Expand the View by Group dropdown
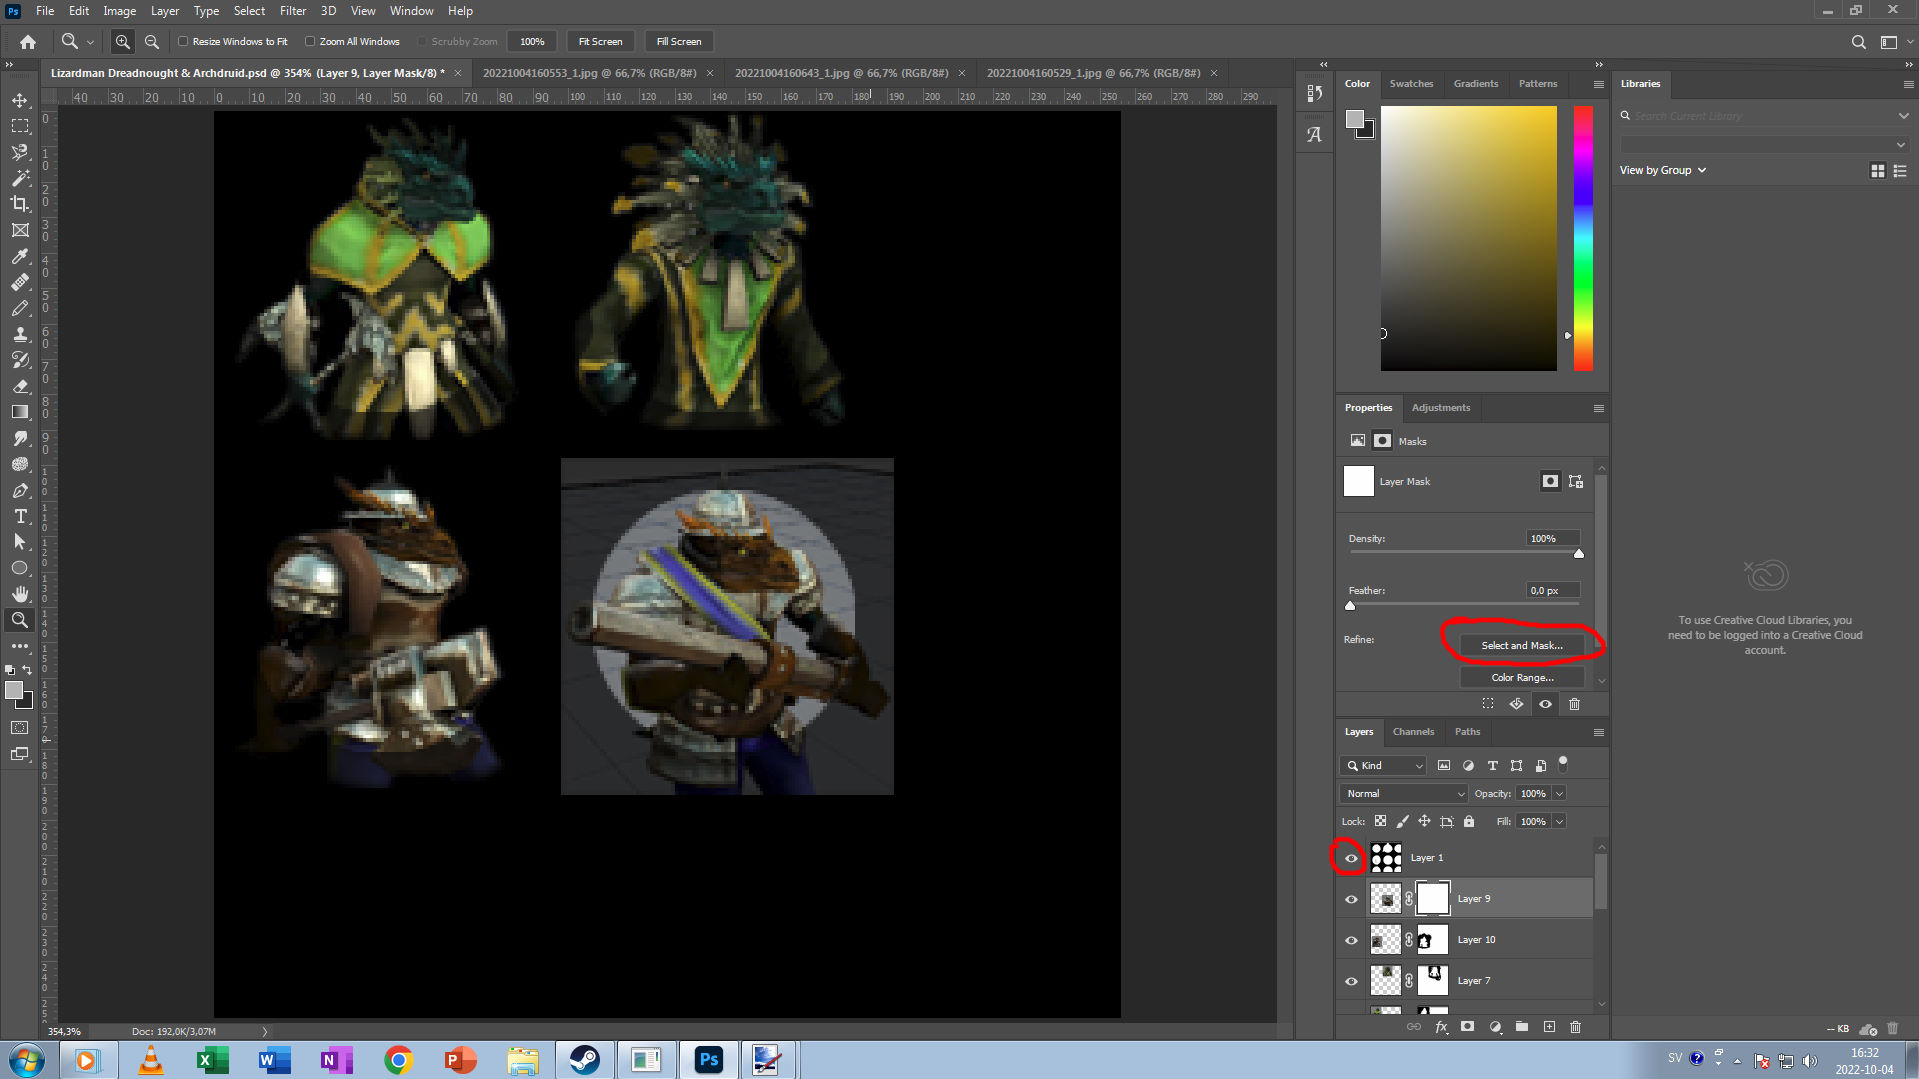Screen dimensions: 1919x1079 tap(1662, 170)
